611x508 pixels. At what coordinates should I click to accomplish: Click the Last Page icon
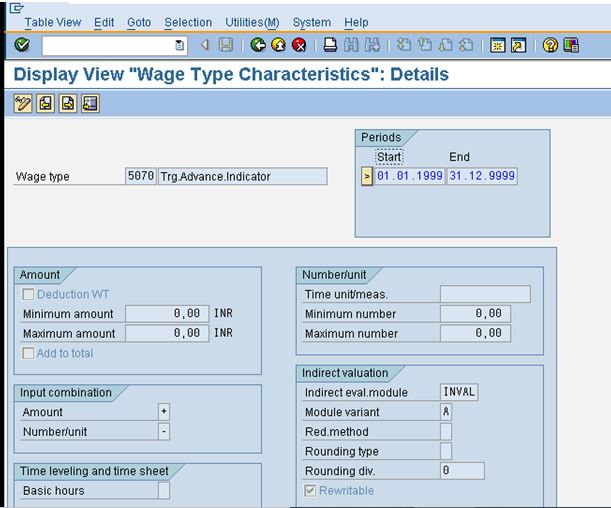(466, 45)
